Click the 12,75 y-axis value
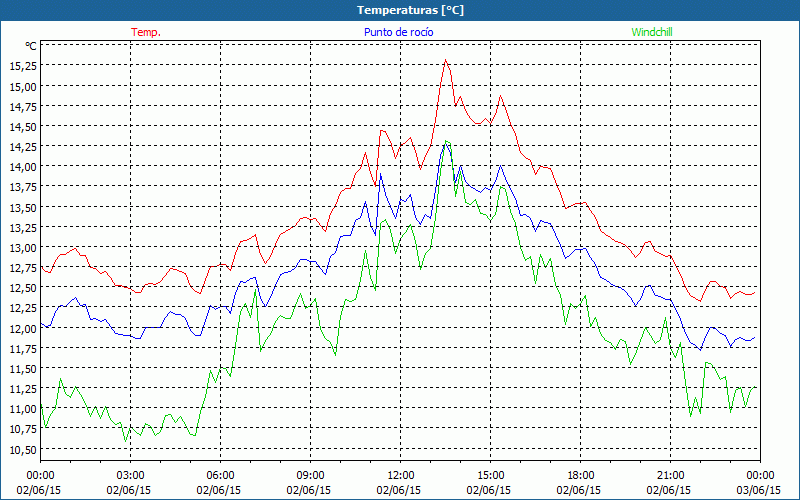800x500 pixels. pos(23,267)
